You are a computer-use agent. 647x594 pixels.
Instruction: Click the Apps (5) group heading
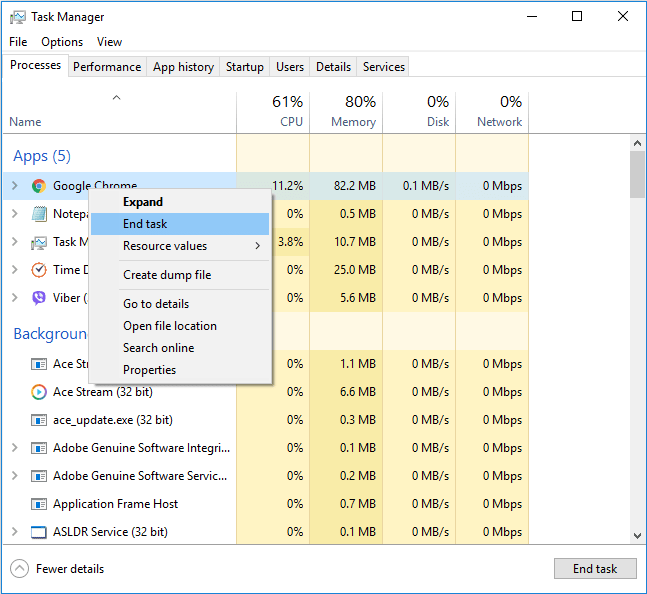(42, 156)
